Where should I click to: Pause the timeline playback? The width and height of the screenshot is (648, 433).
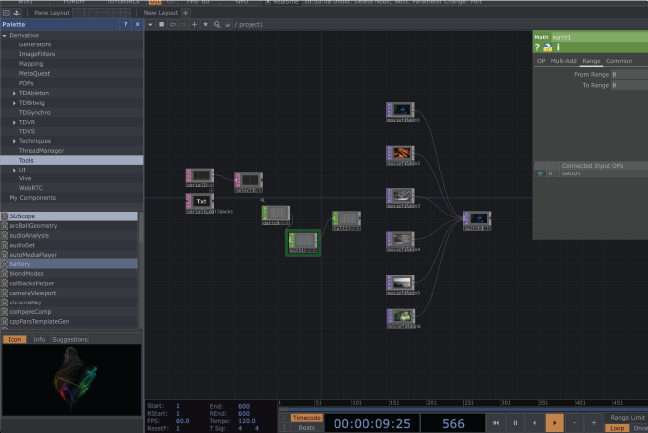click(516, 423)
